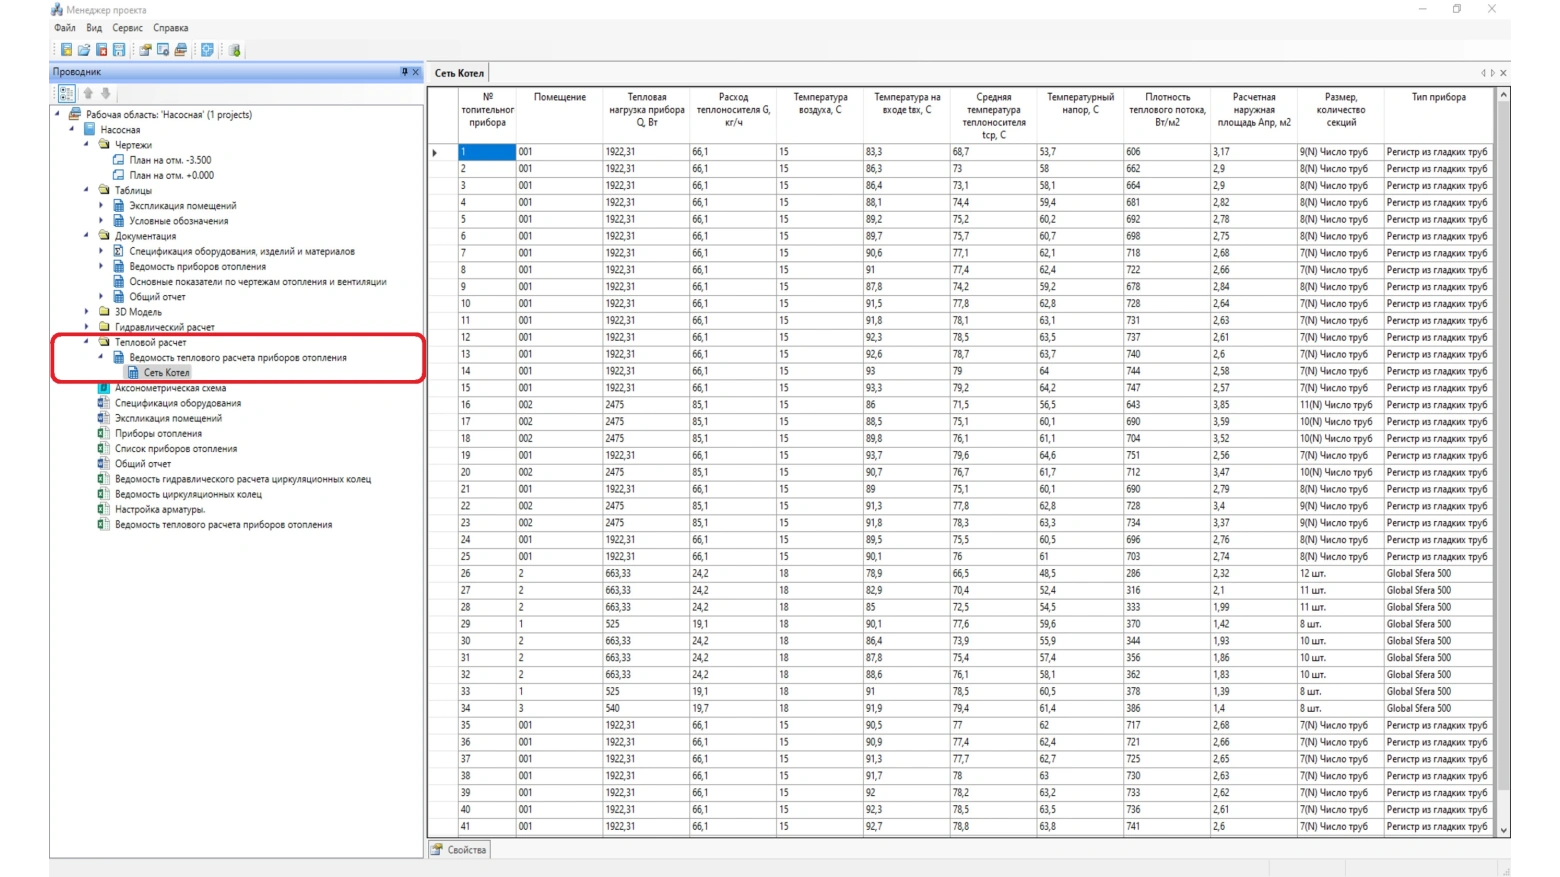This screenshot has width=1560, height=877.
Task: Click the database icon with green dot
Action: pos(235,50)
